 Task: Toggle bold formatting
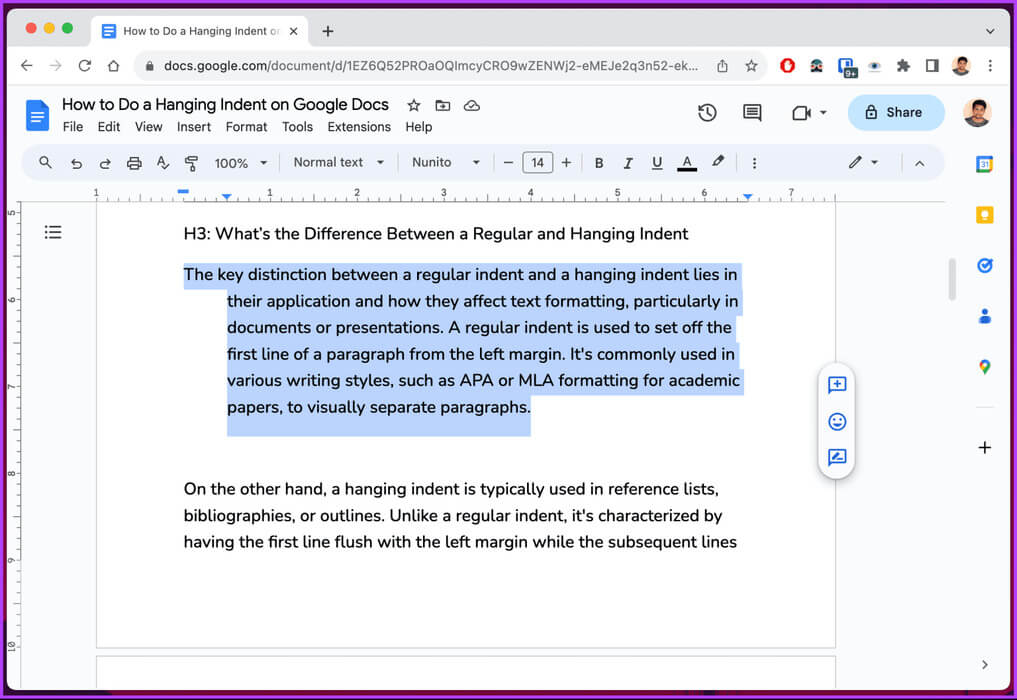(599, 163)
